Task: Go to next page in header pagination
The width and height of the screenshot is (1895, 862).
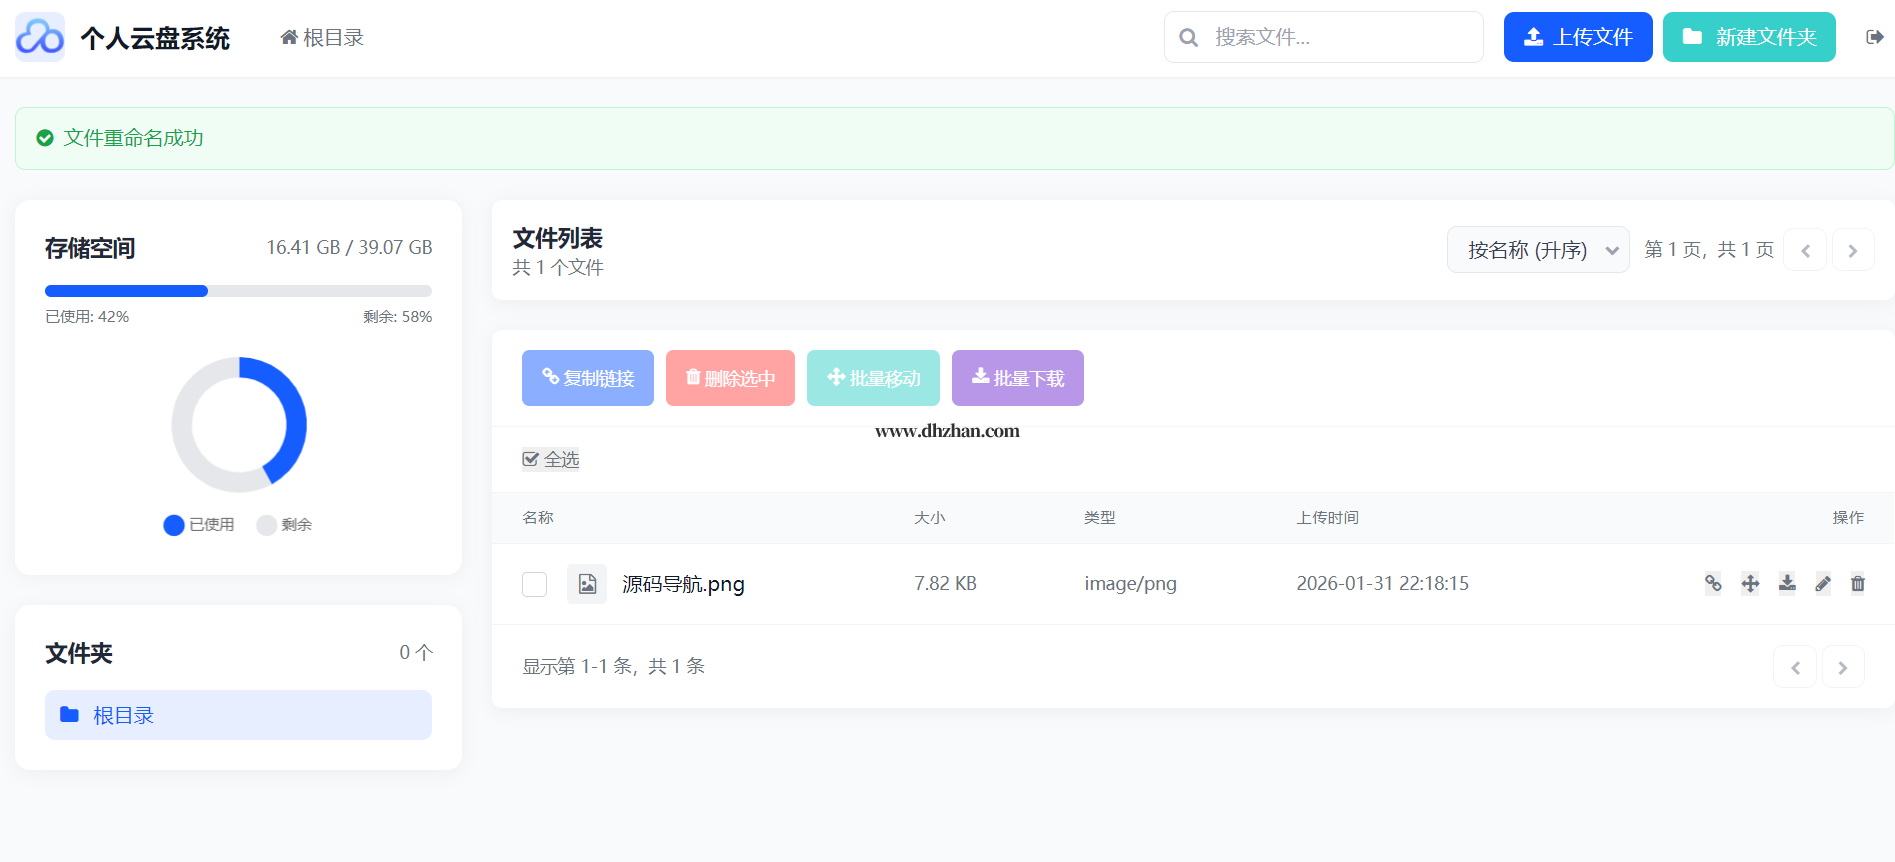Action: coord(1852,250)
